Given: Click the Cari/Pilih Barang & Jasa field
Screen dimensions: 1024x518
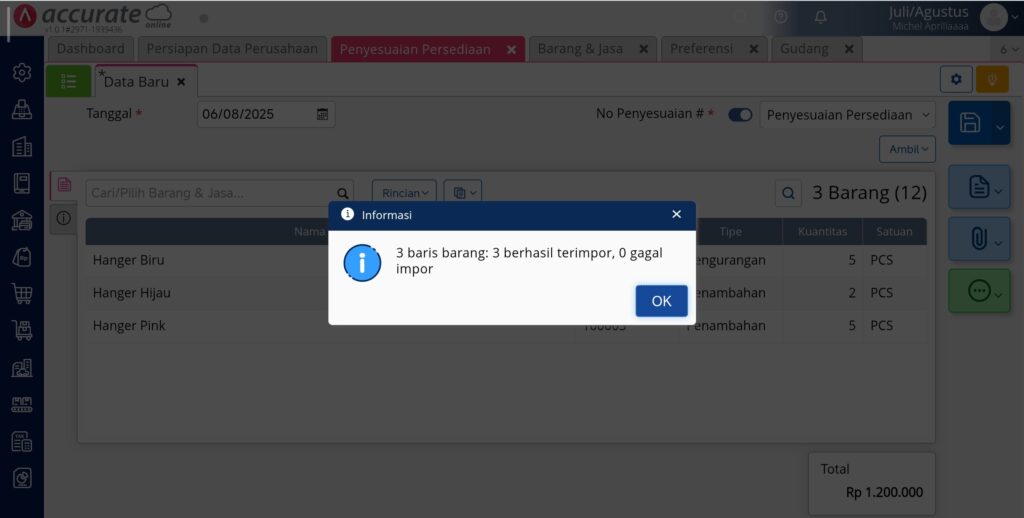Looking at the screenshot, I should click(212, 193).
